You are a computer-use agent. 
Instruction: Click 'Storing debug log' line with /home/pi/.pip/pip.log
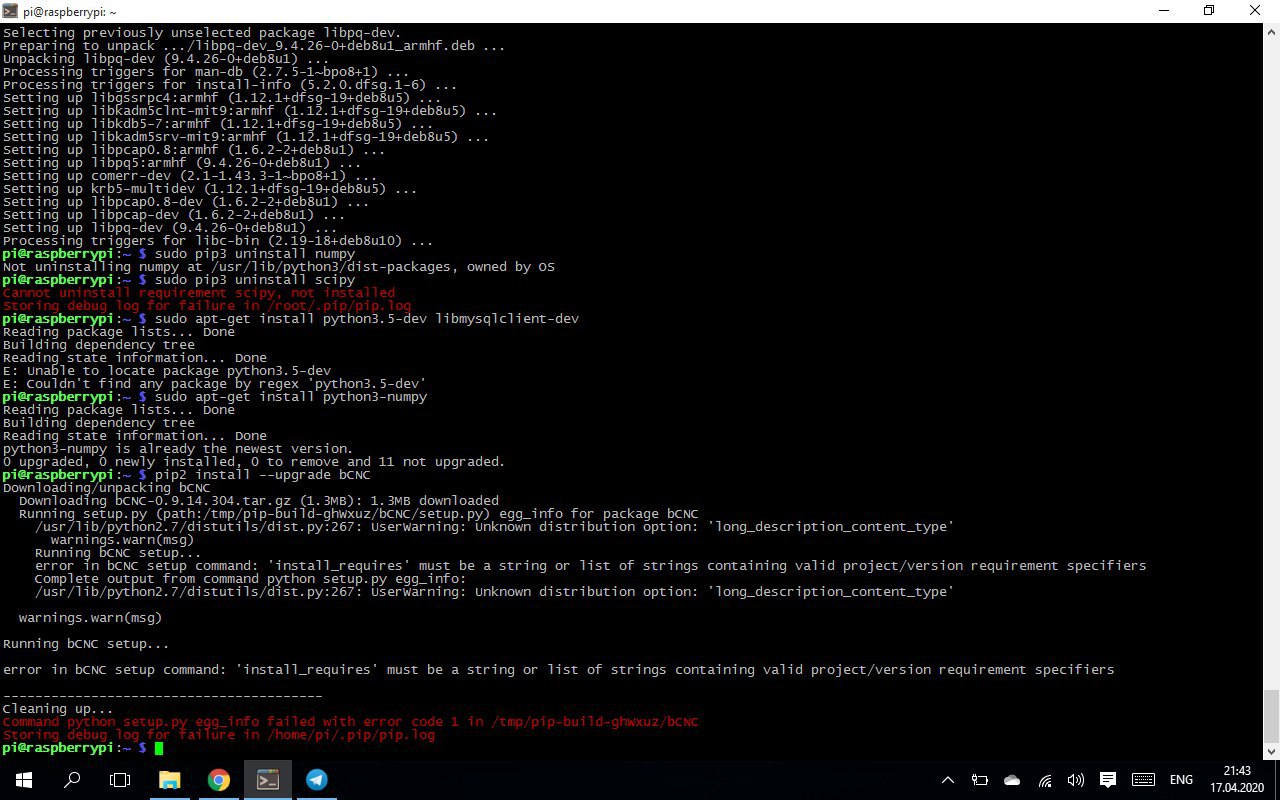point(218,735)
